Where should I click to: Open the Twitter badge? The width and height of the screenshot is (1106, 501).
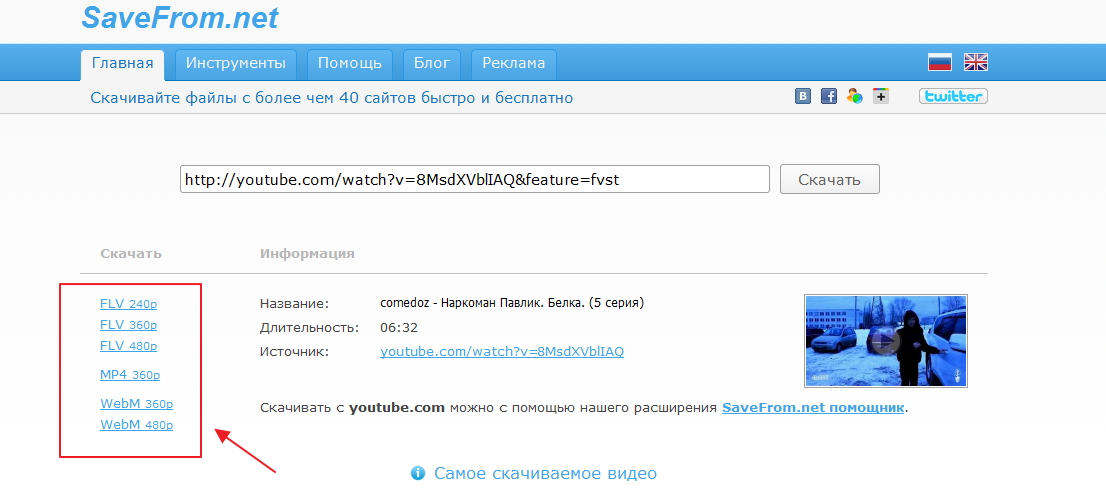coord(953,97)
